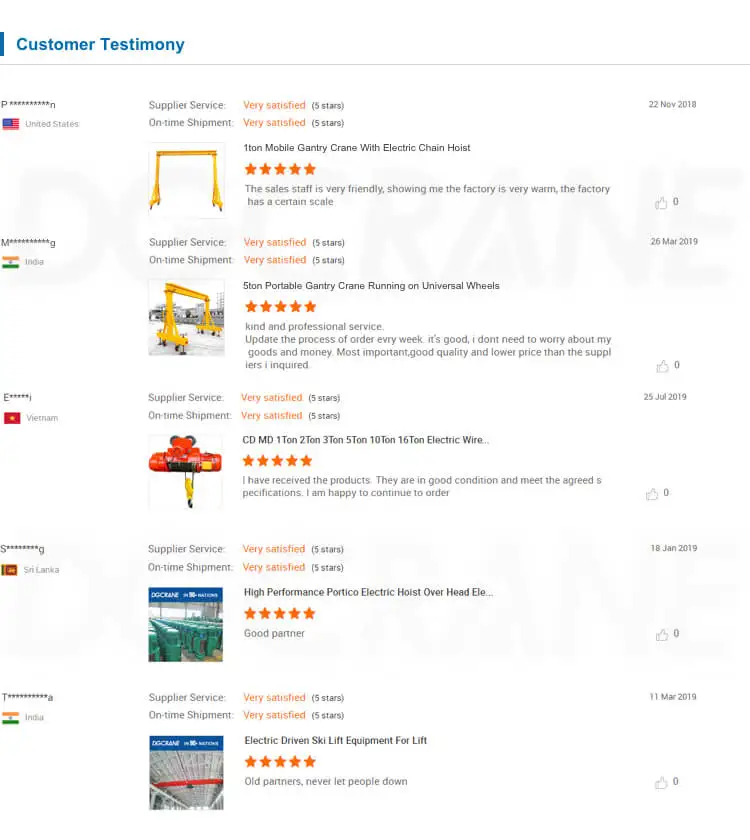Open High Performance Portico Electric Hoist link
750x840 pixels.
(x=368, y=592)
